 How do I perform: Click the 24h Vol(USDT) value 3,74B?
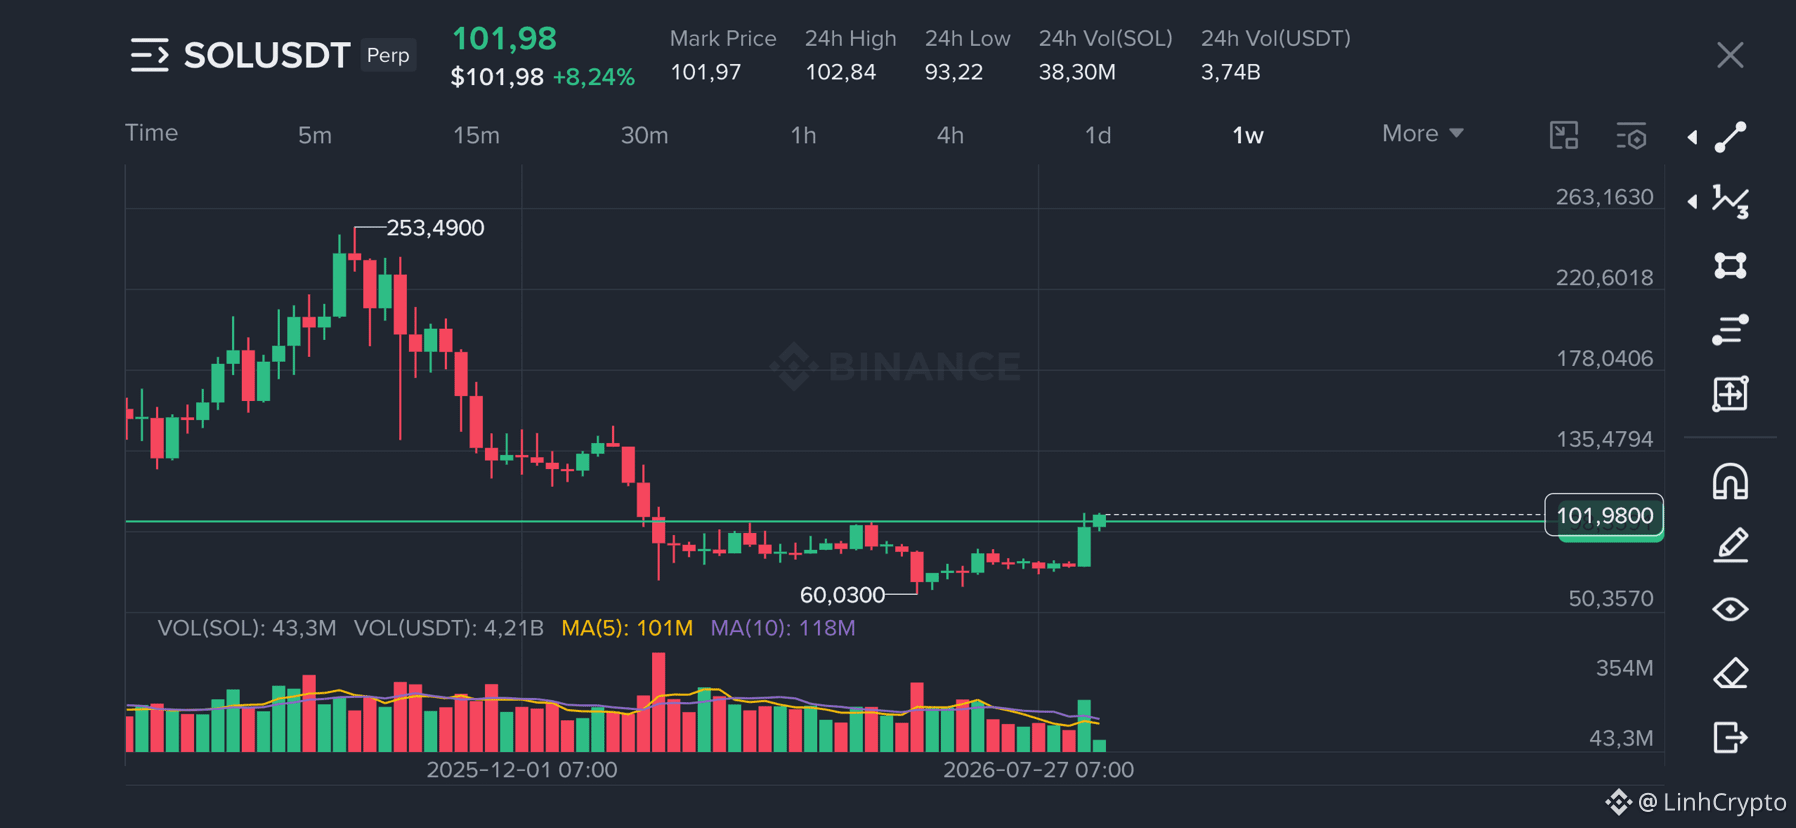click(x=1231, y=72)
